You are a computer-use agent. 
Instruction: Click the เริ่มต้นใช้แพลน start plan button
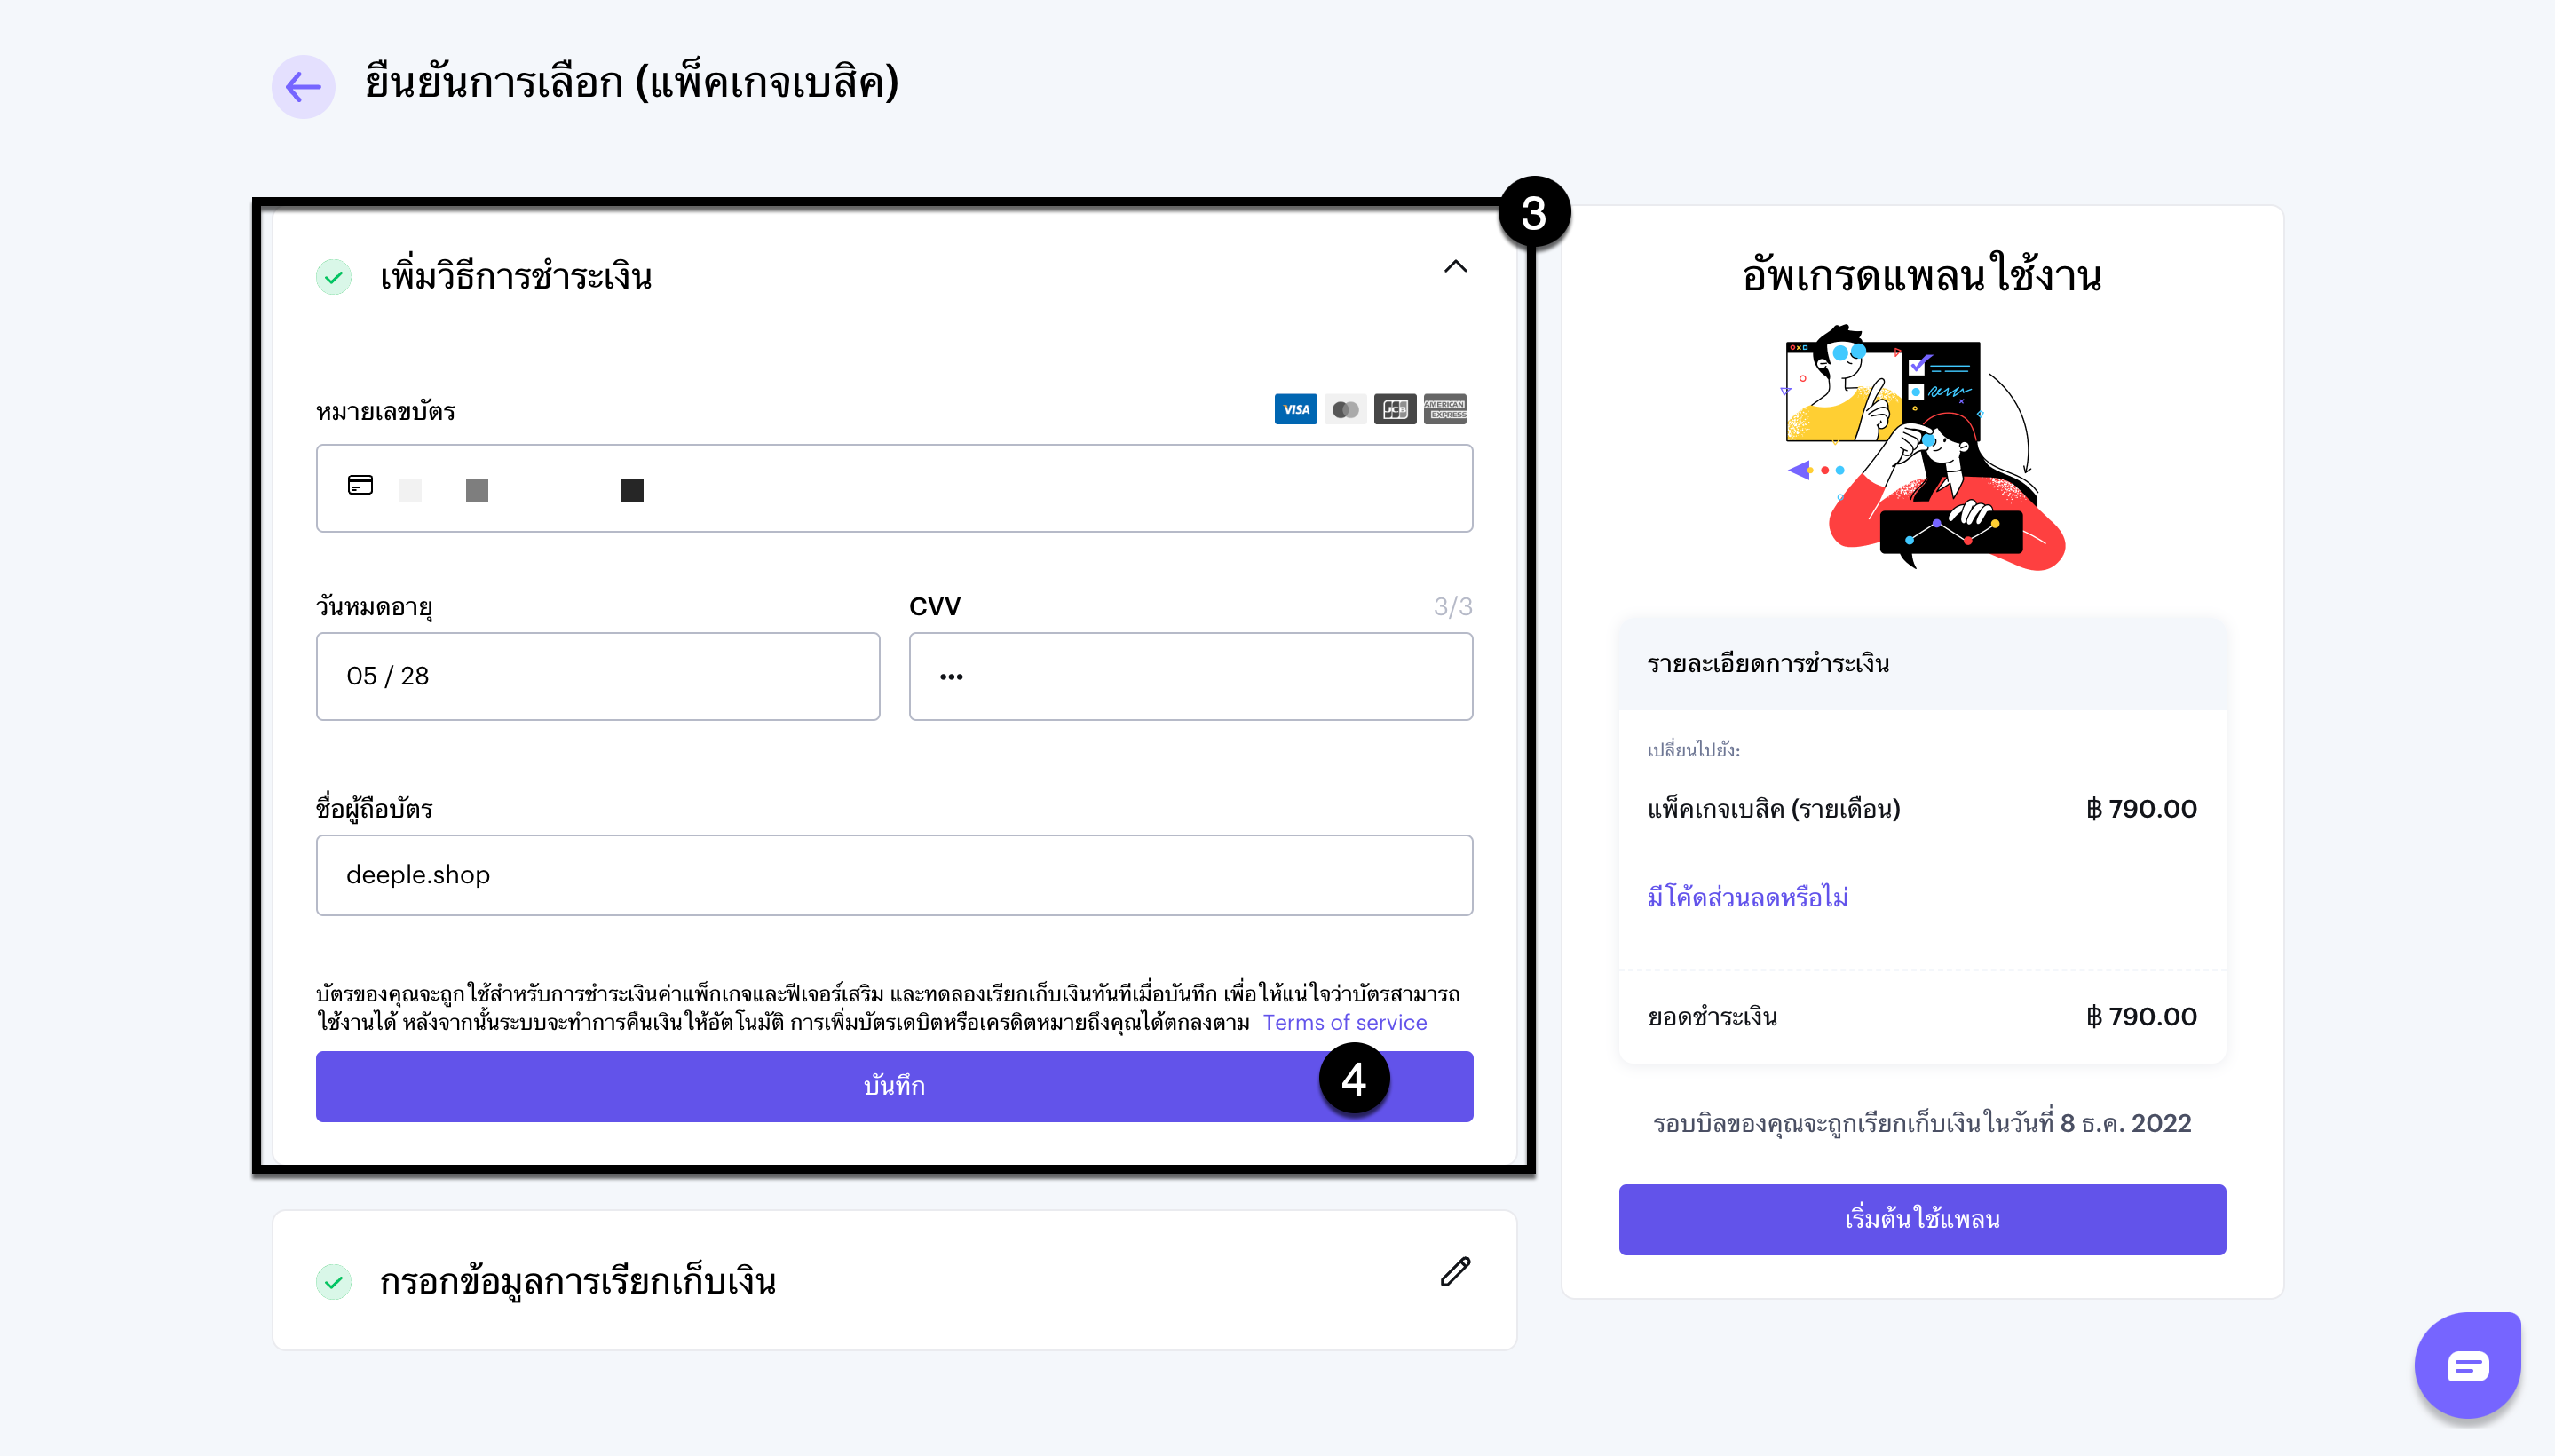[x=1921, y=1219]
